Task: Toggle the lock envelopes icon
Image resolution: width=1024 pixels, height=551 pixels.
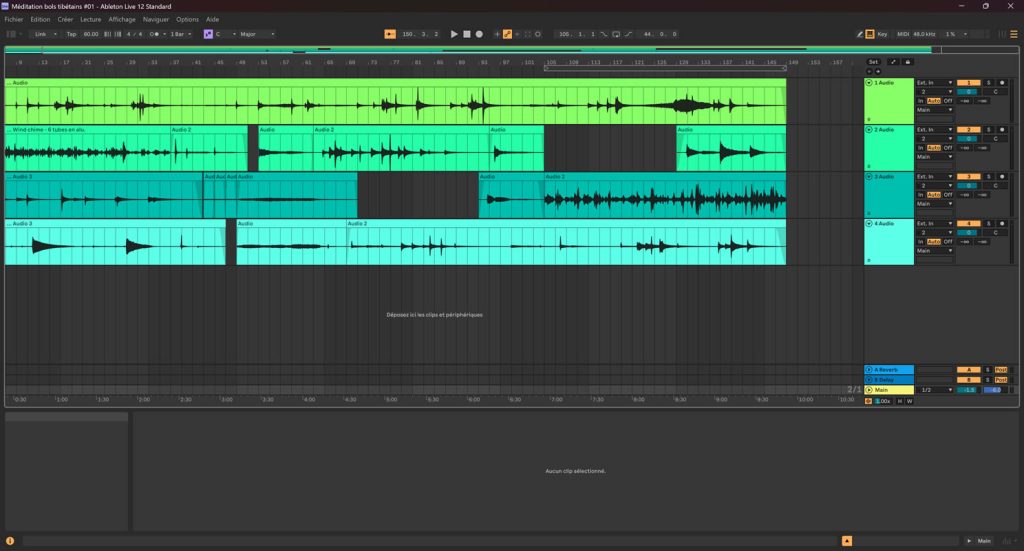Action: coord(907,62)
